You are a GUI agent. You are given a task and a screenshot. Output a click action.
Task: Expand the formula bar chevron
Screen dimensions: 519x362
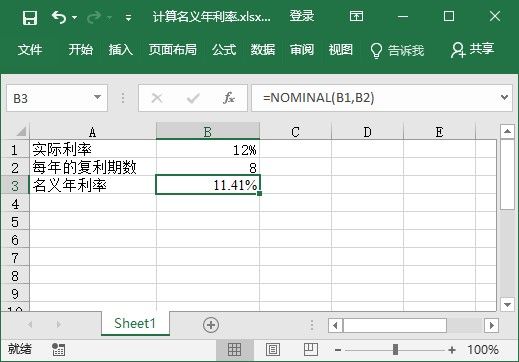pos(504,97)
